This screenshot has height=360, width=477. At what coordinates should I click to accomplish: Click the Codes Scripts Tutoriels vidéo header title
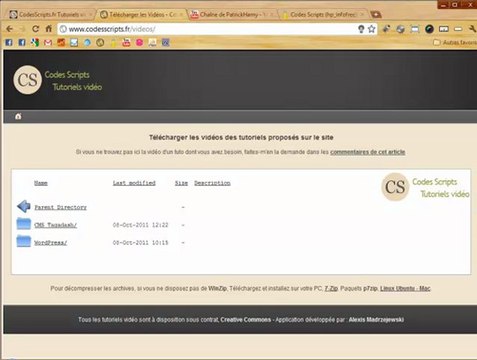(x=73, y=81)
